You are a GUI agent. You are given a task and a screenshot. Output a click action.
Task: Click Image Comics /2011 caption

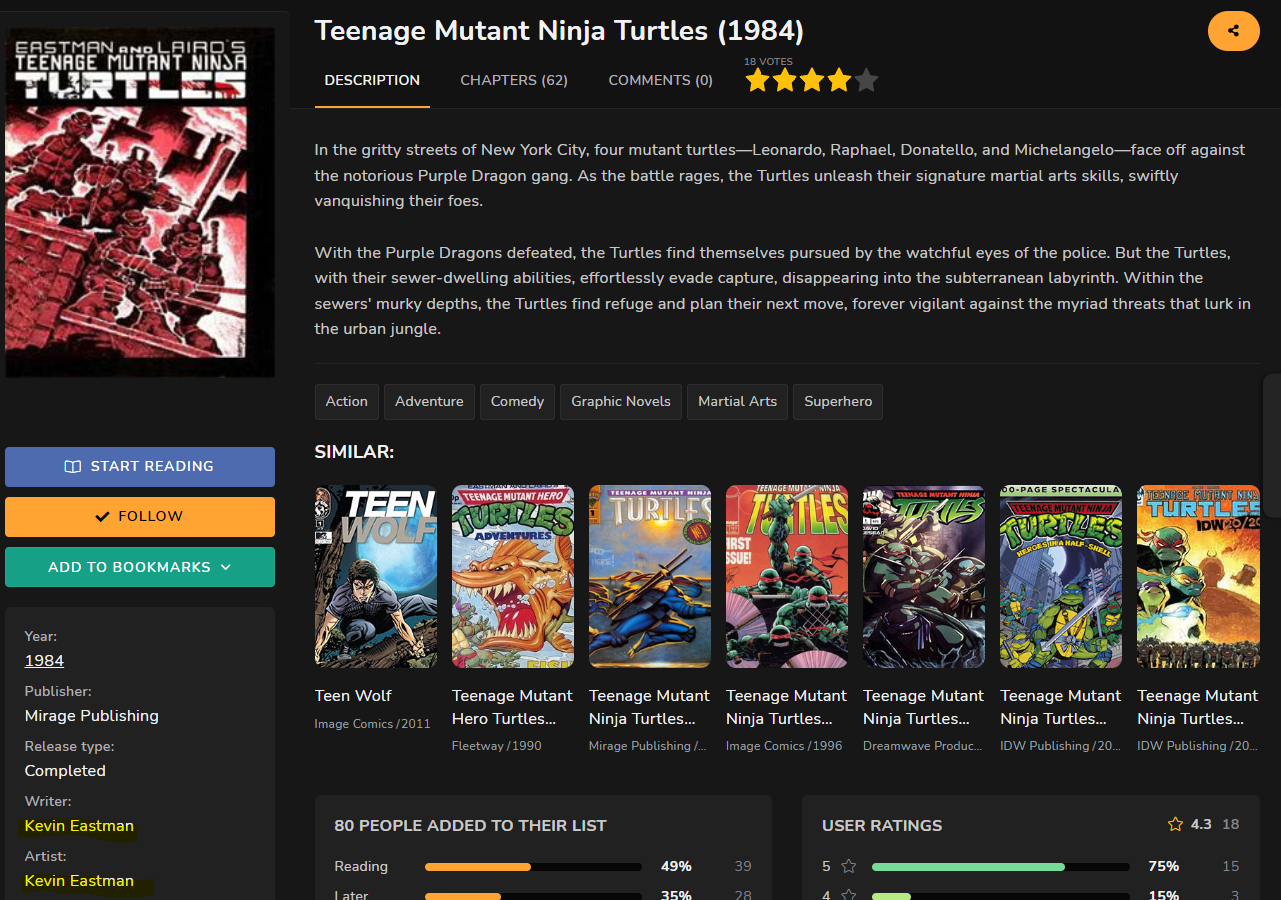(372, 723)
